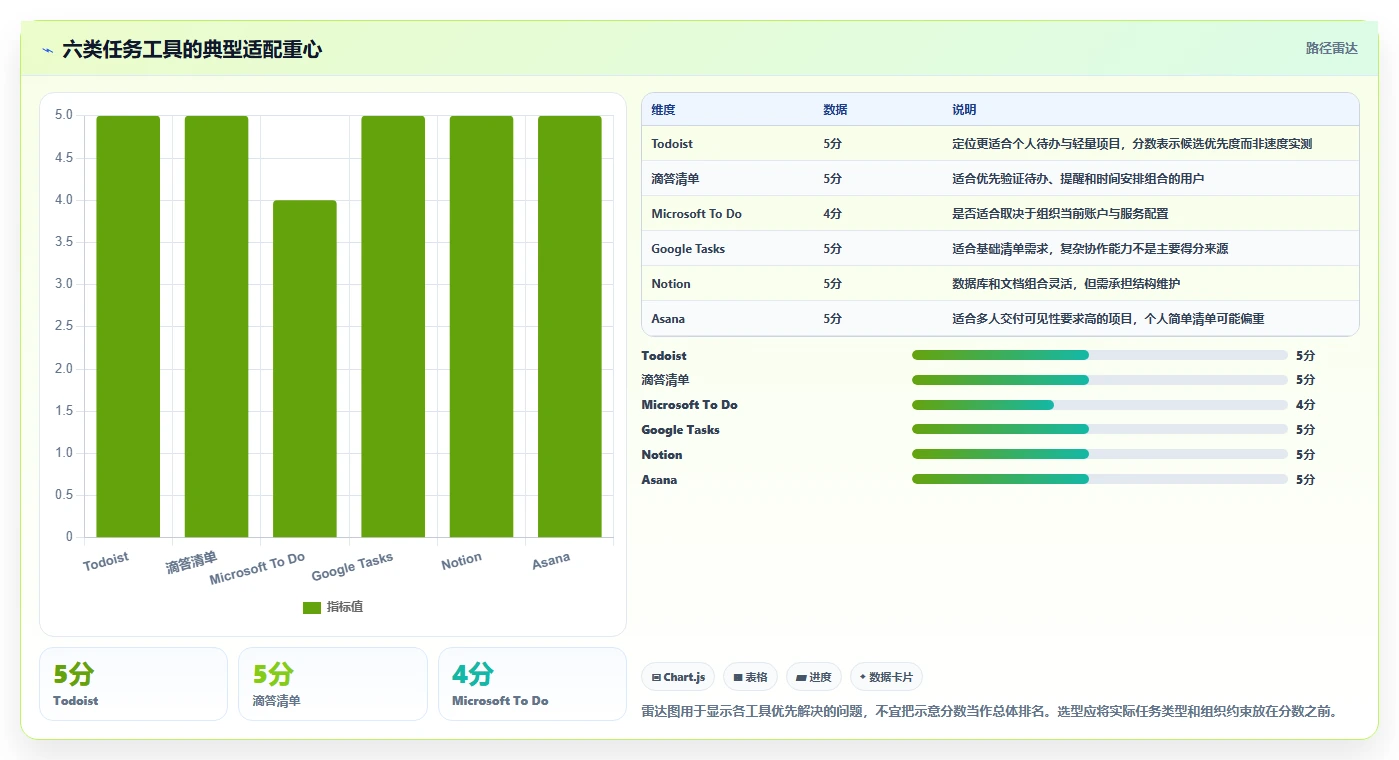Viewport: 1399px width, 760px height.
Task: Open the 数据卡片 chip
Action: [887, 677]
